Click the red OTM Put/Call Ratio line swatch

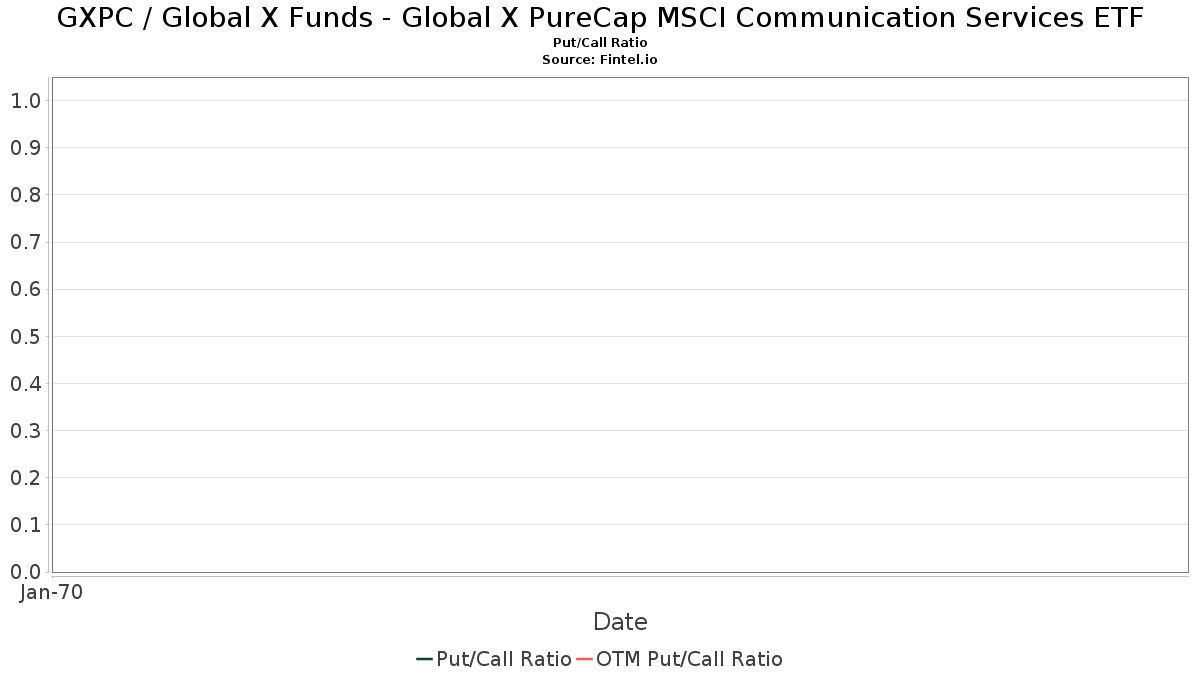[x=584, y=659]
